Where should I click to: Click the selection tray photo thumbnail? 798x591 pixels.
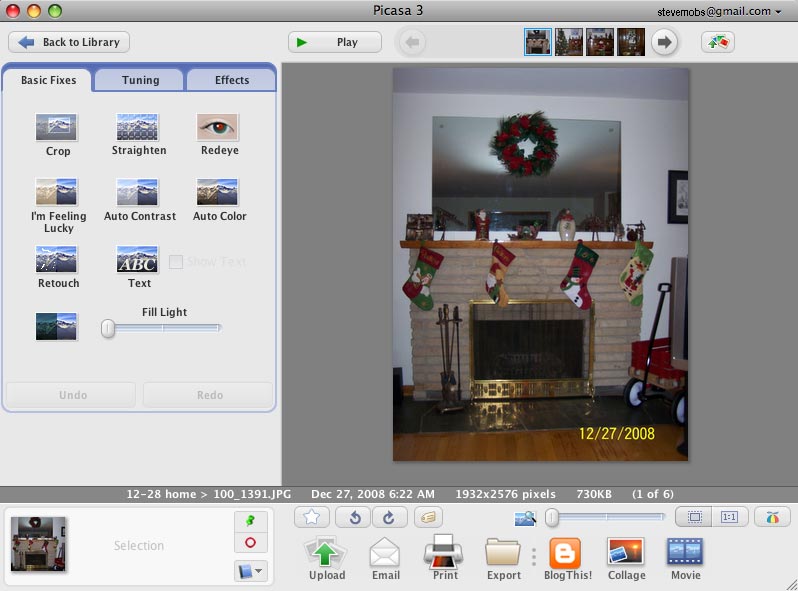[x=38, y=544]
